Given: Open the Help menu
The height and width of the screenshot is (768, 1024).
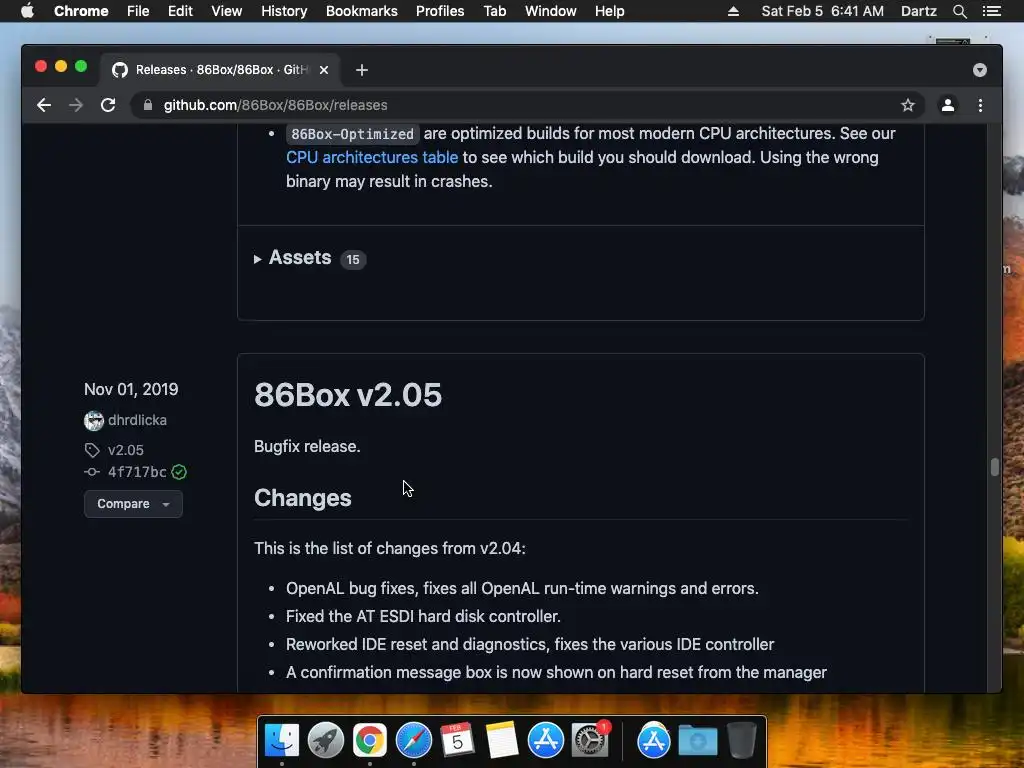Looking at the screenshot, I should (x=609, y=11).
